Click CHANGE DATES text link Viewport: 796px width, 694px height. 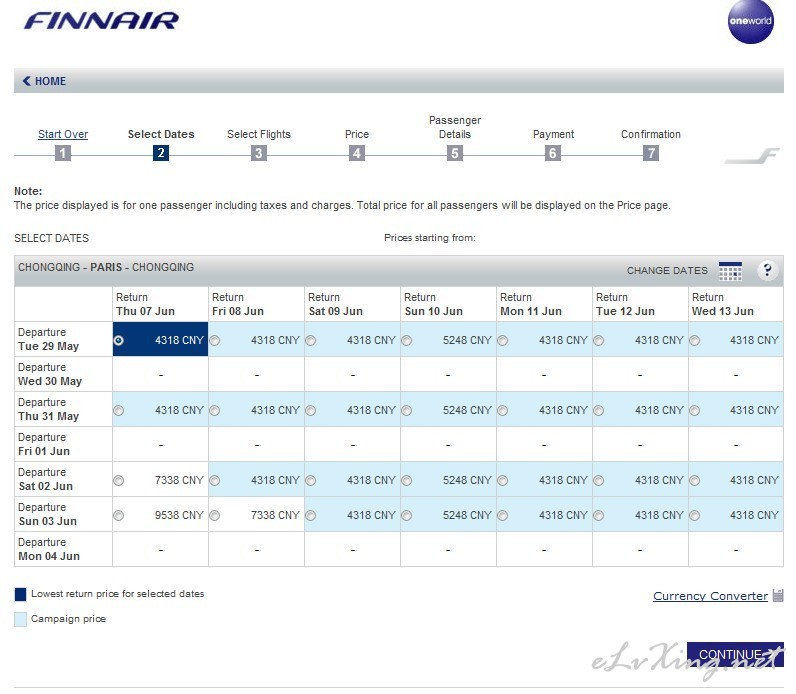(667, 271)
